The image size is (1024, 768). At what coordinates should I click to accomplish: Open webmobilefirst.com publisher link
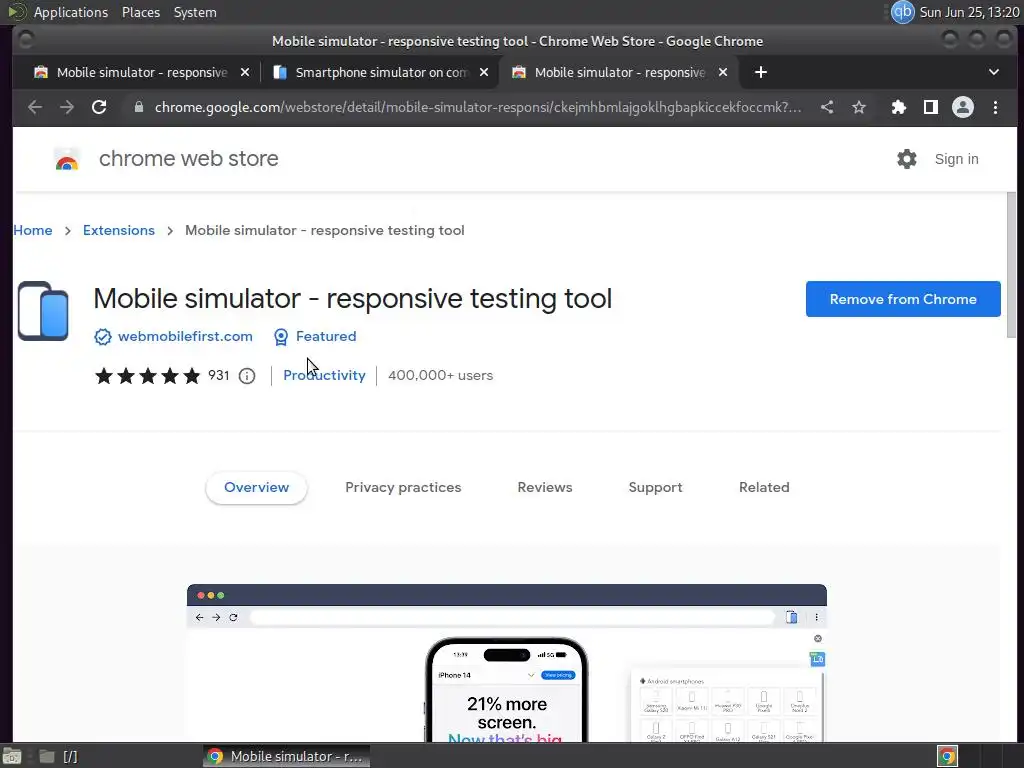(x=185, y=336)
